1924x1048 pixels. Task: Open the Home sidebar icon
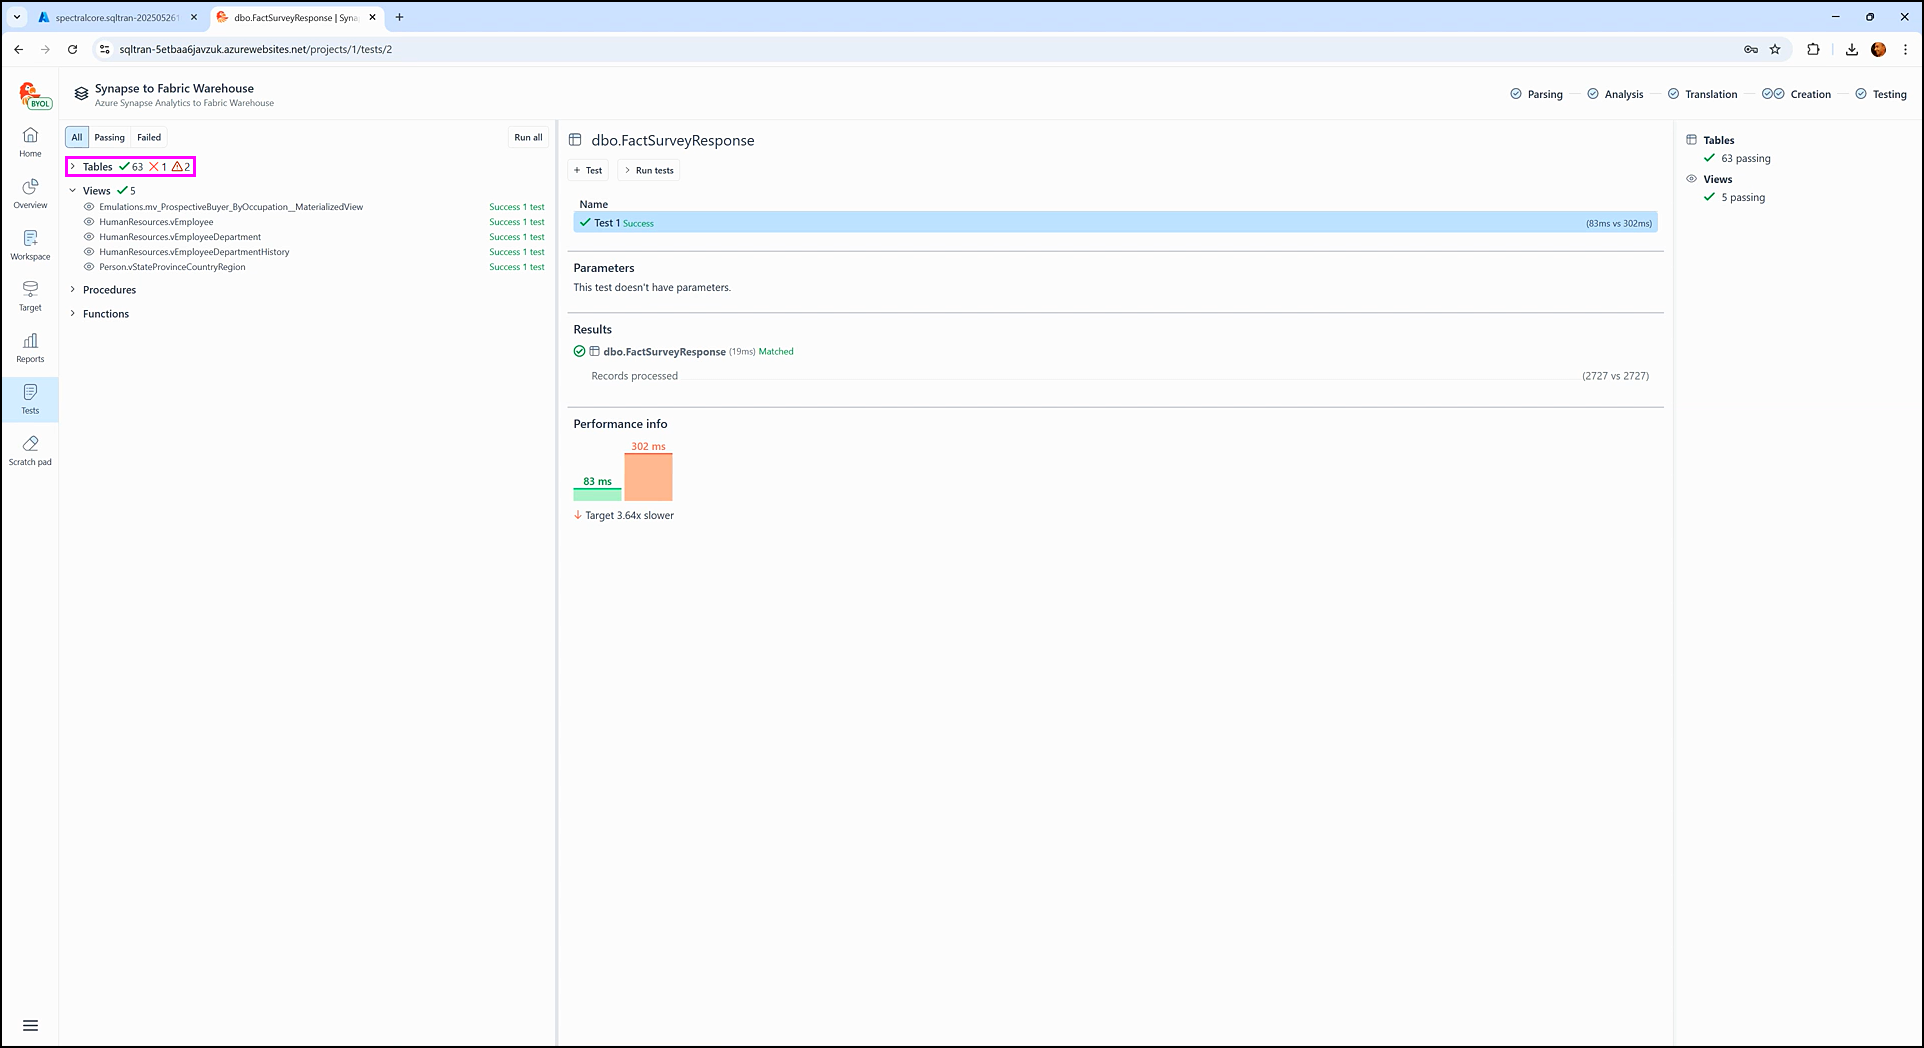point(30,142)
